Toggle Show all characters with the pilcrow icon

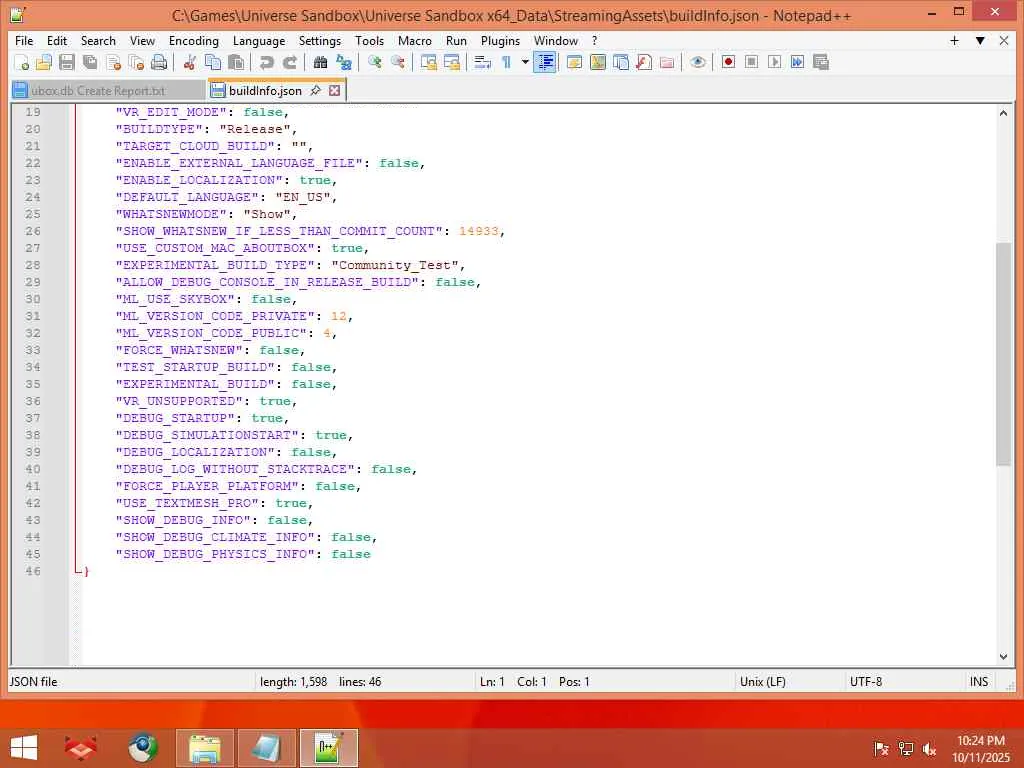click(507, 62)
